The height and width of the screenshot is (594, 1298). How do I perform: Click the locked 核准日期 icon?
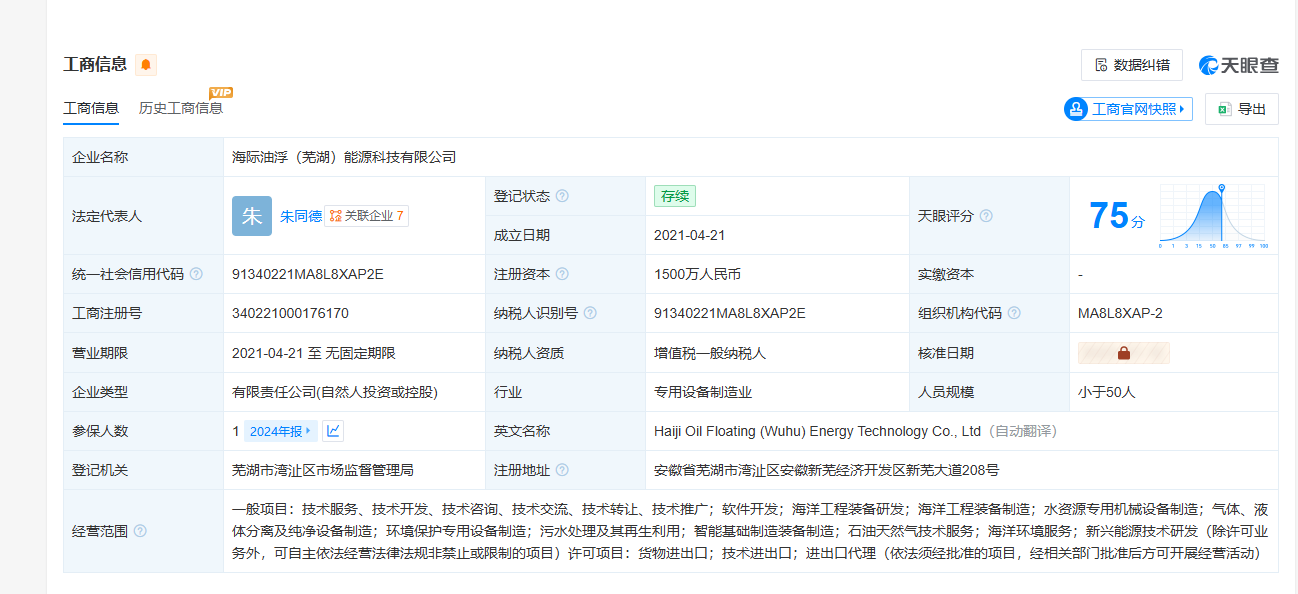tap(1124, 353)
